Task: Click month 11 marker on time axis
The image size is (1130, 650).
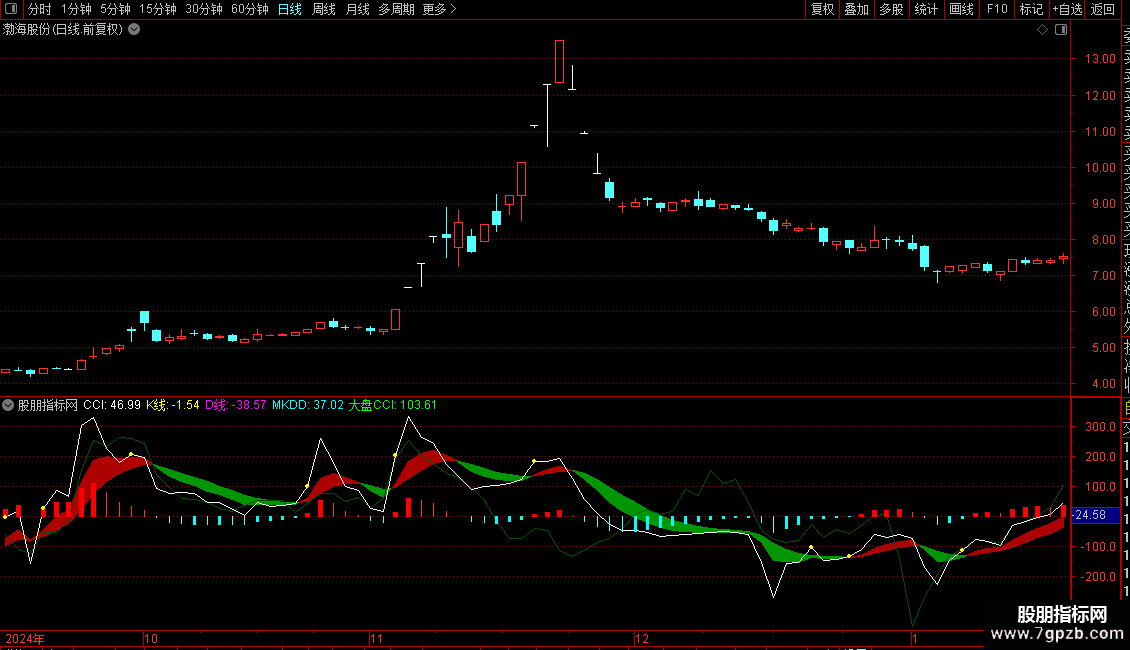Action: point(376,638)
